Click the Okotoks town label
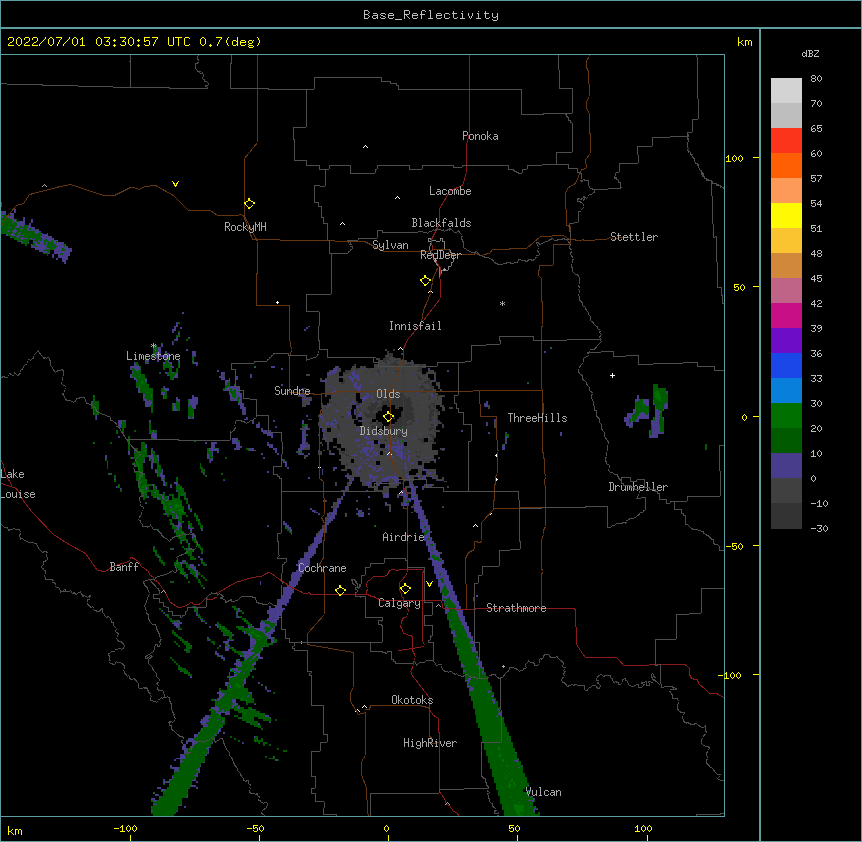The width and height of the screenshot is (862, 842). (x=412, y=700)
